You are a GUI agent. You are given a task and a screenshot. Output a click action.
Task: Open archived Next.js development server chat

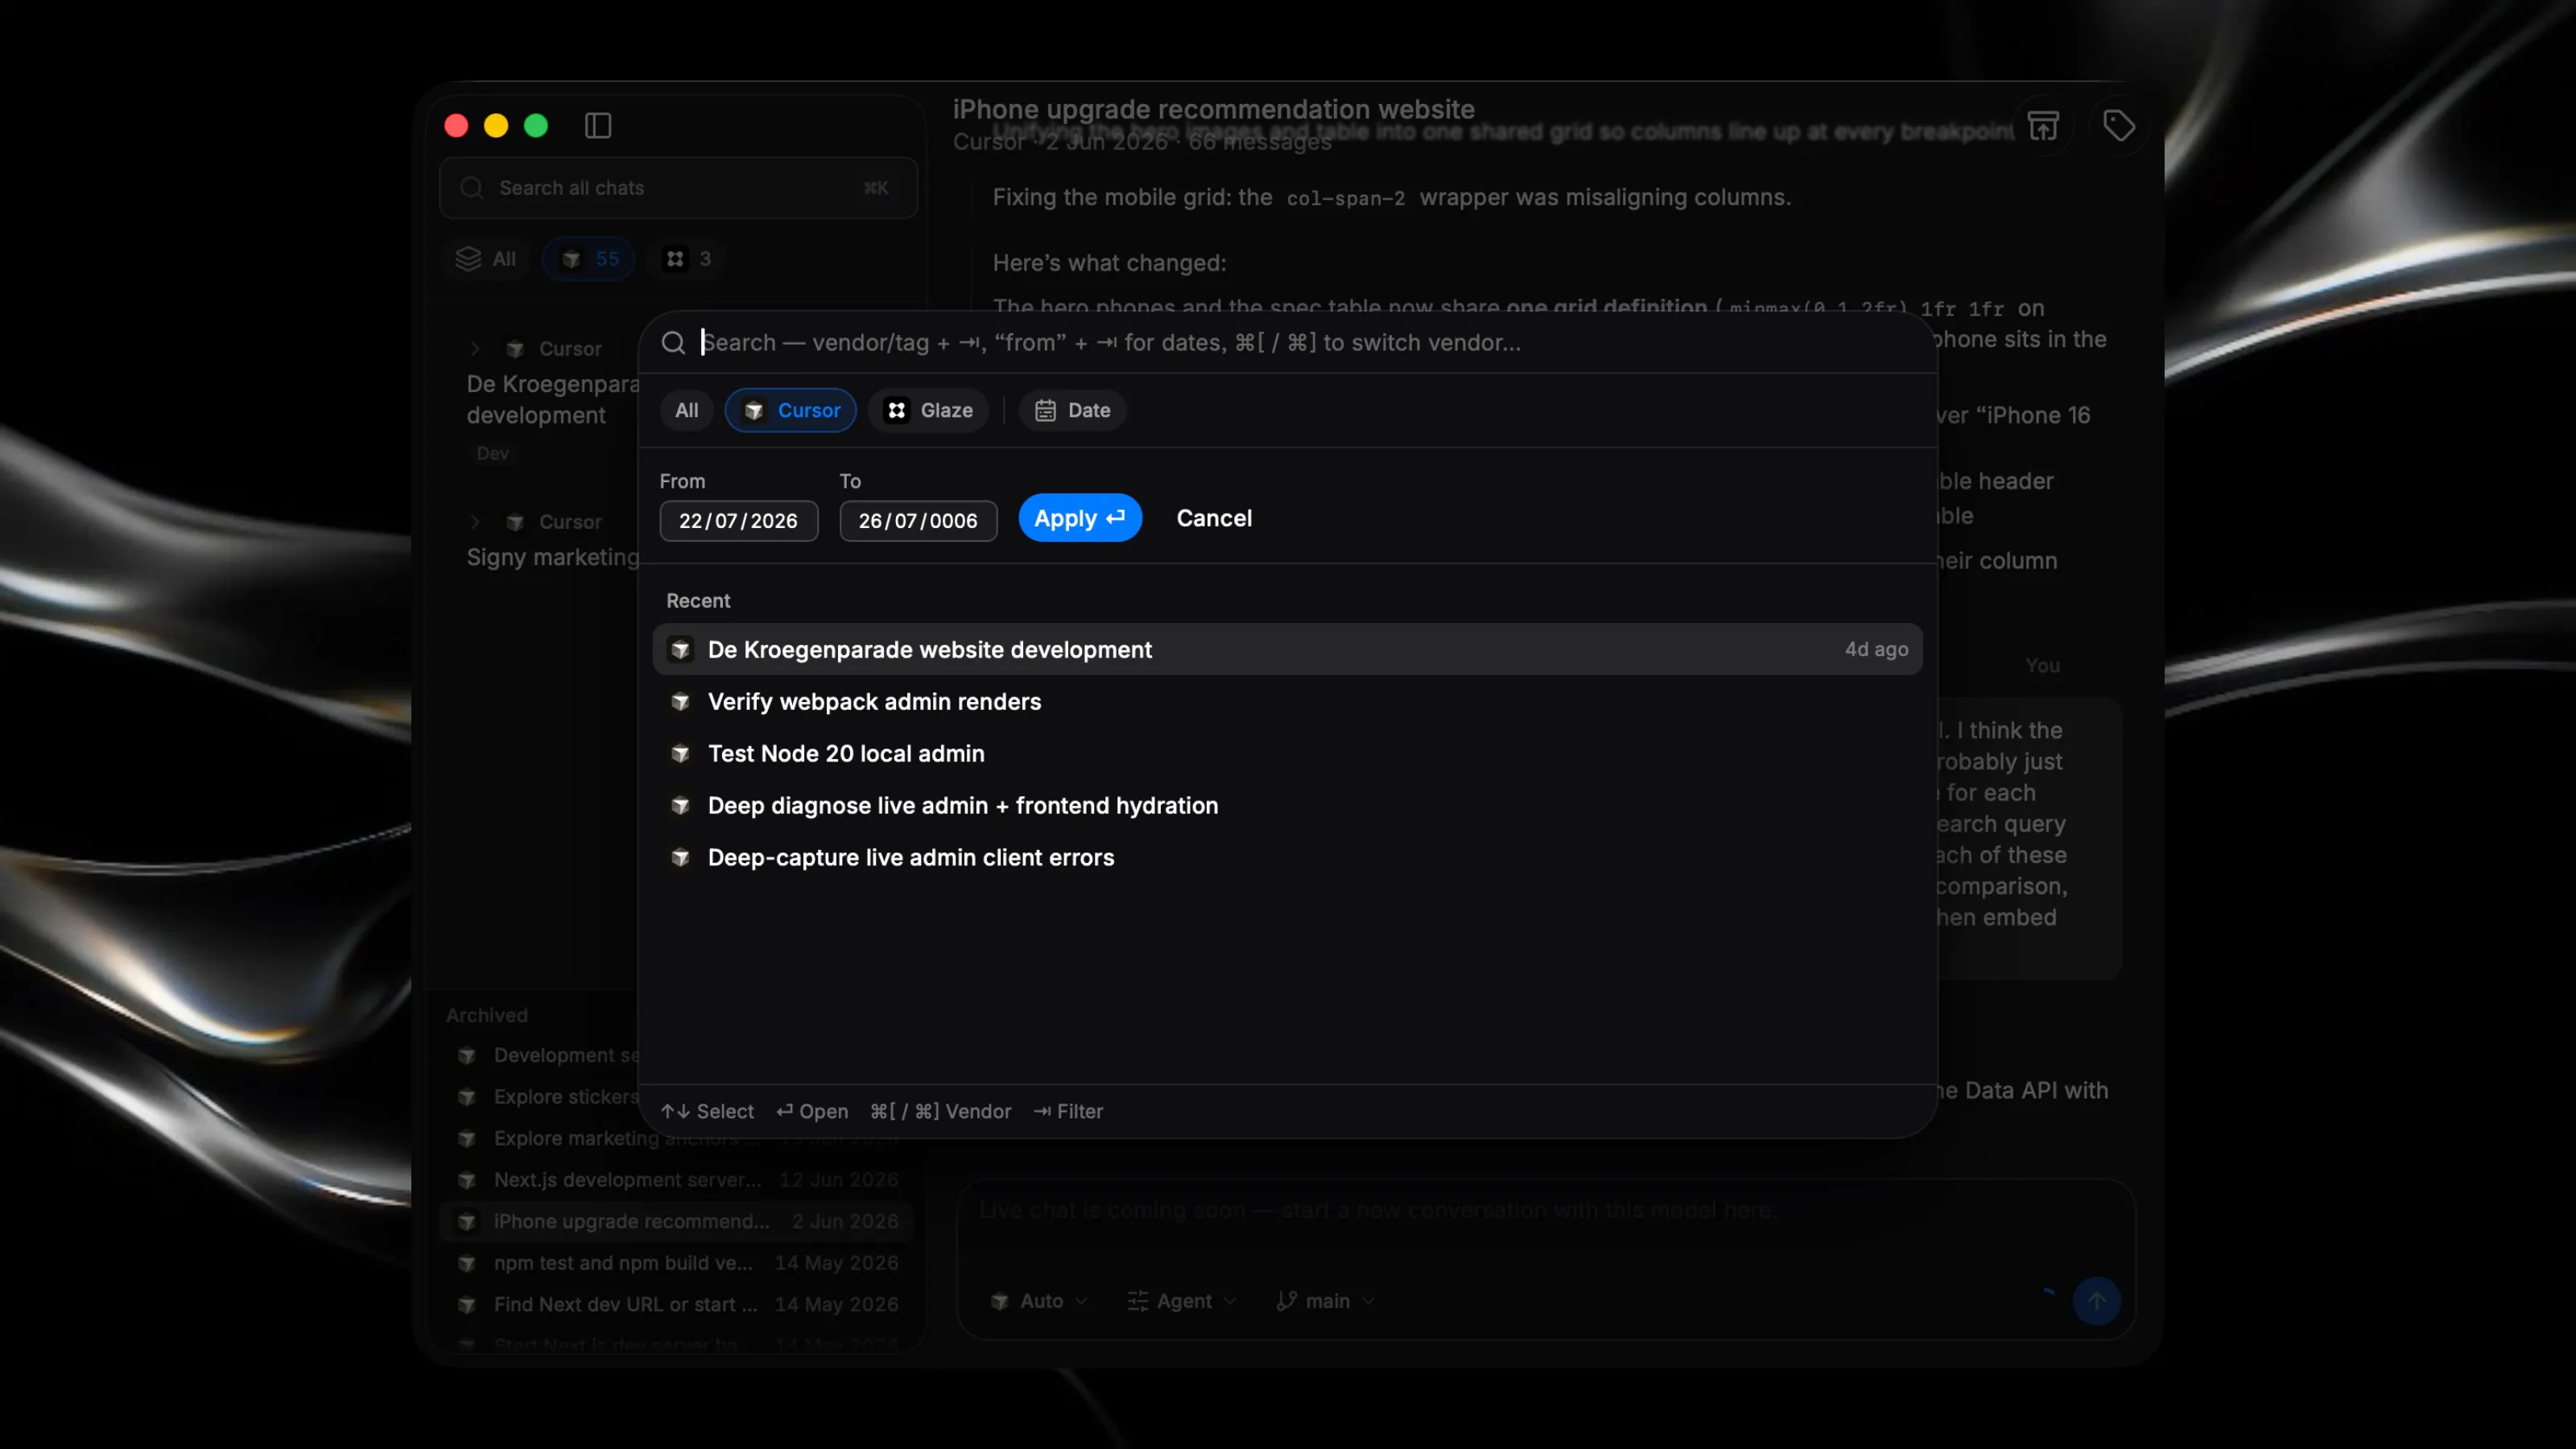click(676, 1180)
